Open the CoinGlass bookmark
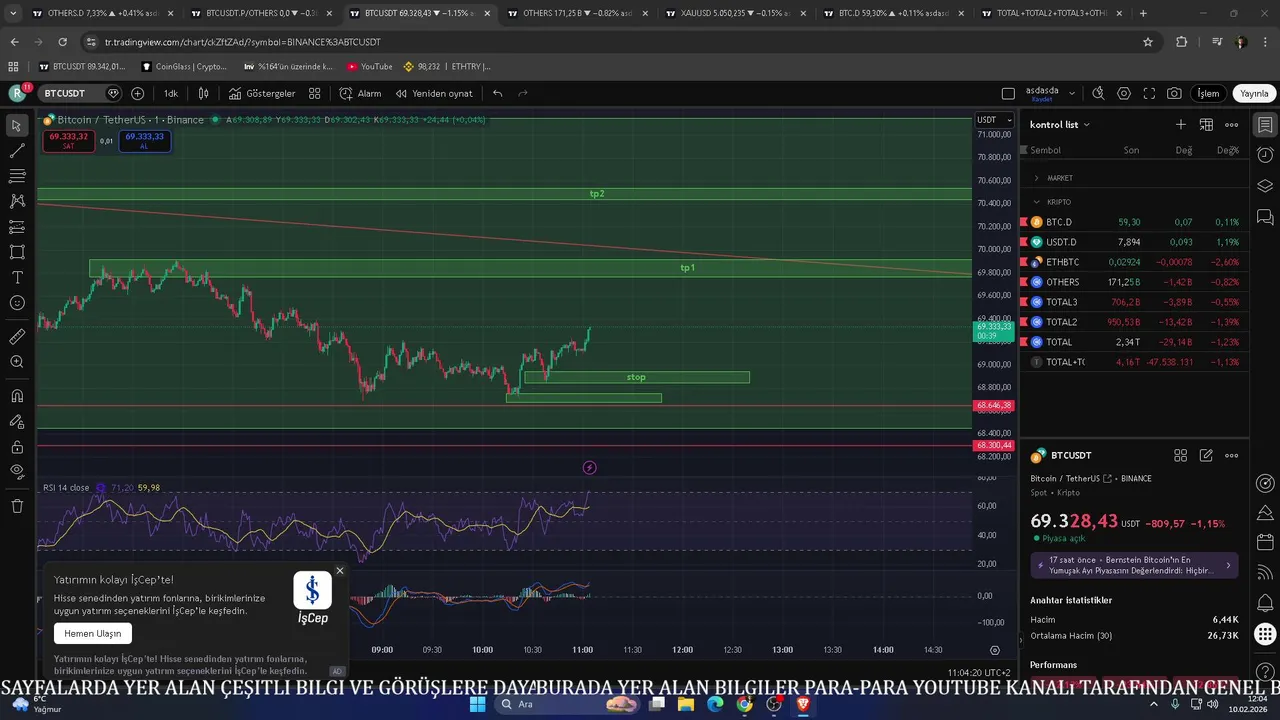The image size is (1280, 720). coord(185,66)
